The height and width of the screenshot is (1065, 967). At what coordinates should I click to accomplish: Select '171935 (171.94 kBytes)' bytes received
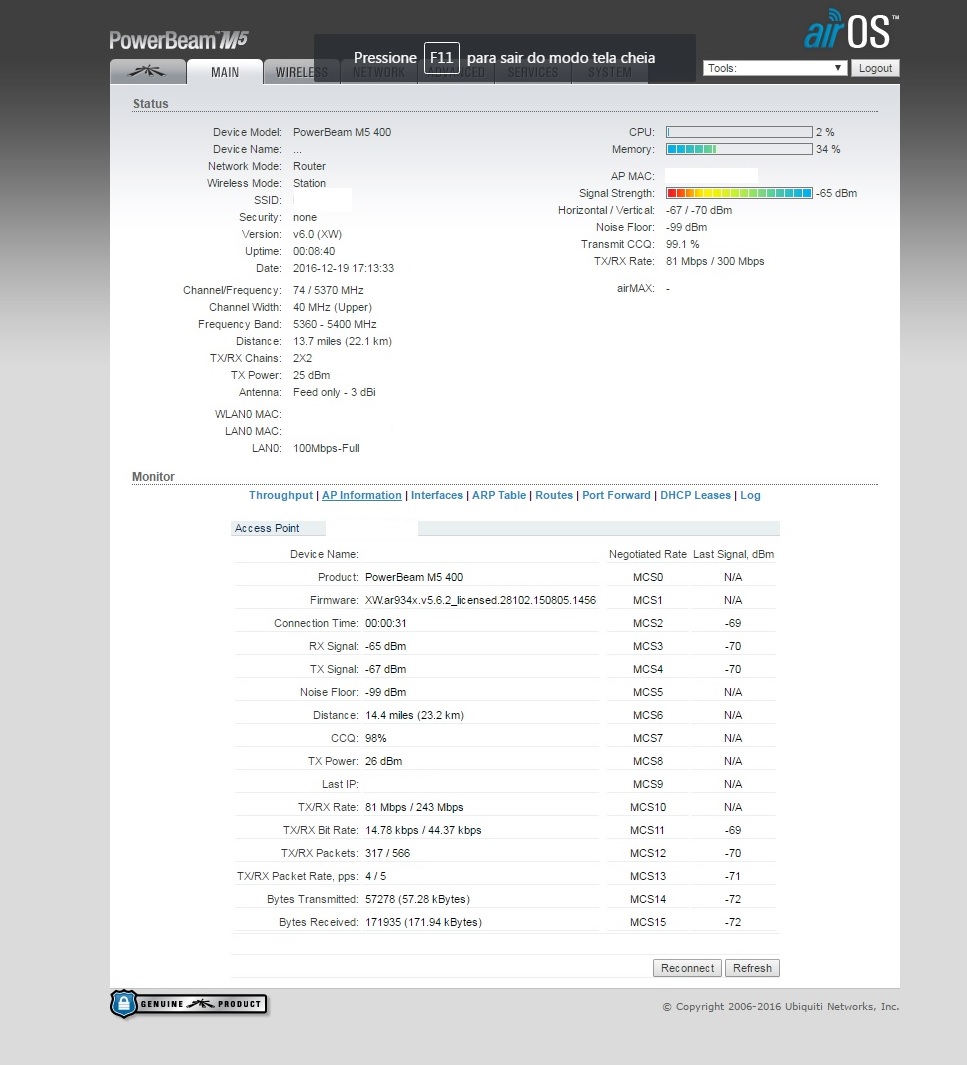[x=423, y=922]
